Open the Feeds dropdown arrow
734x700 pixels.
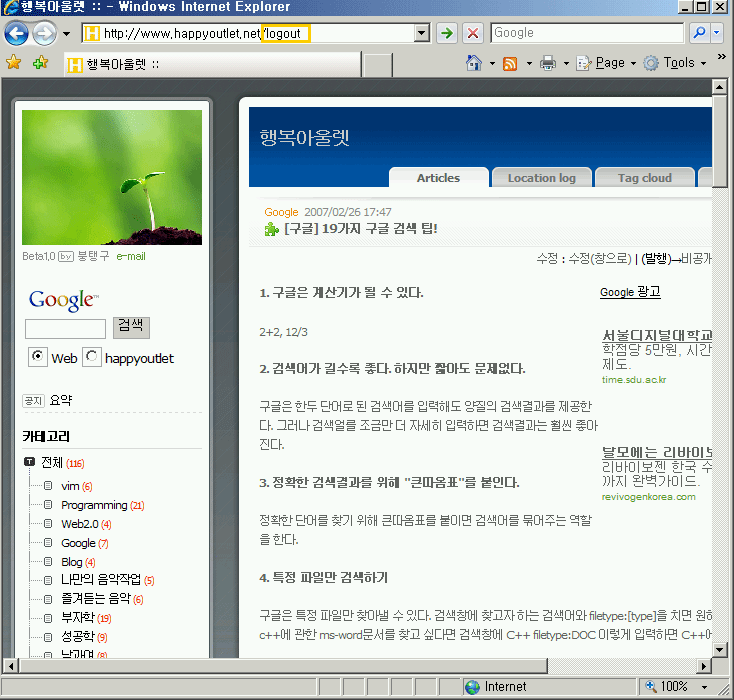pos(529,63)
